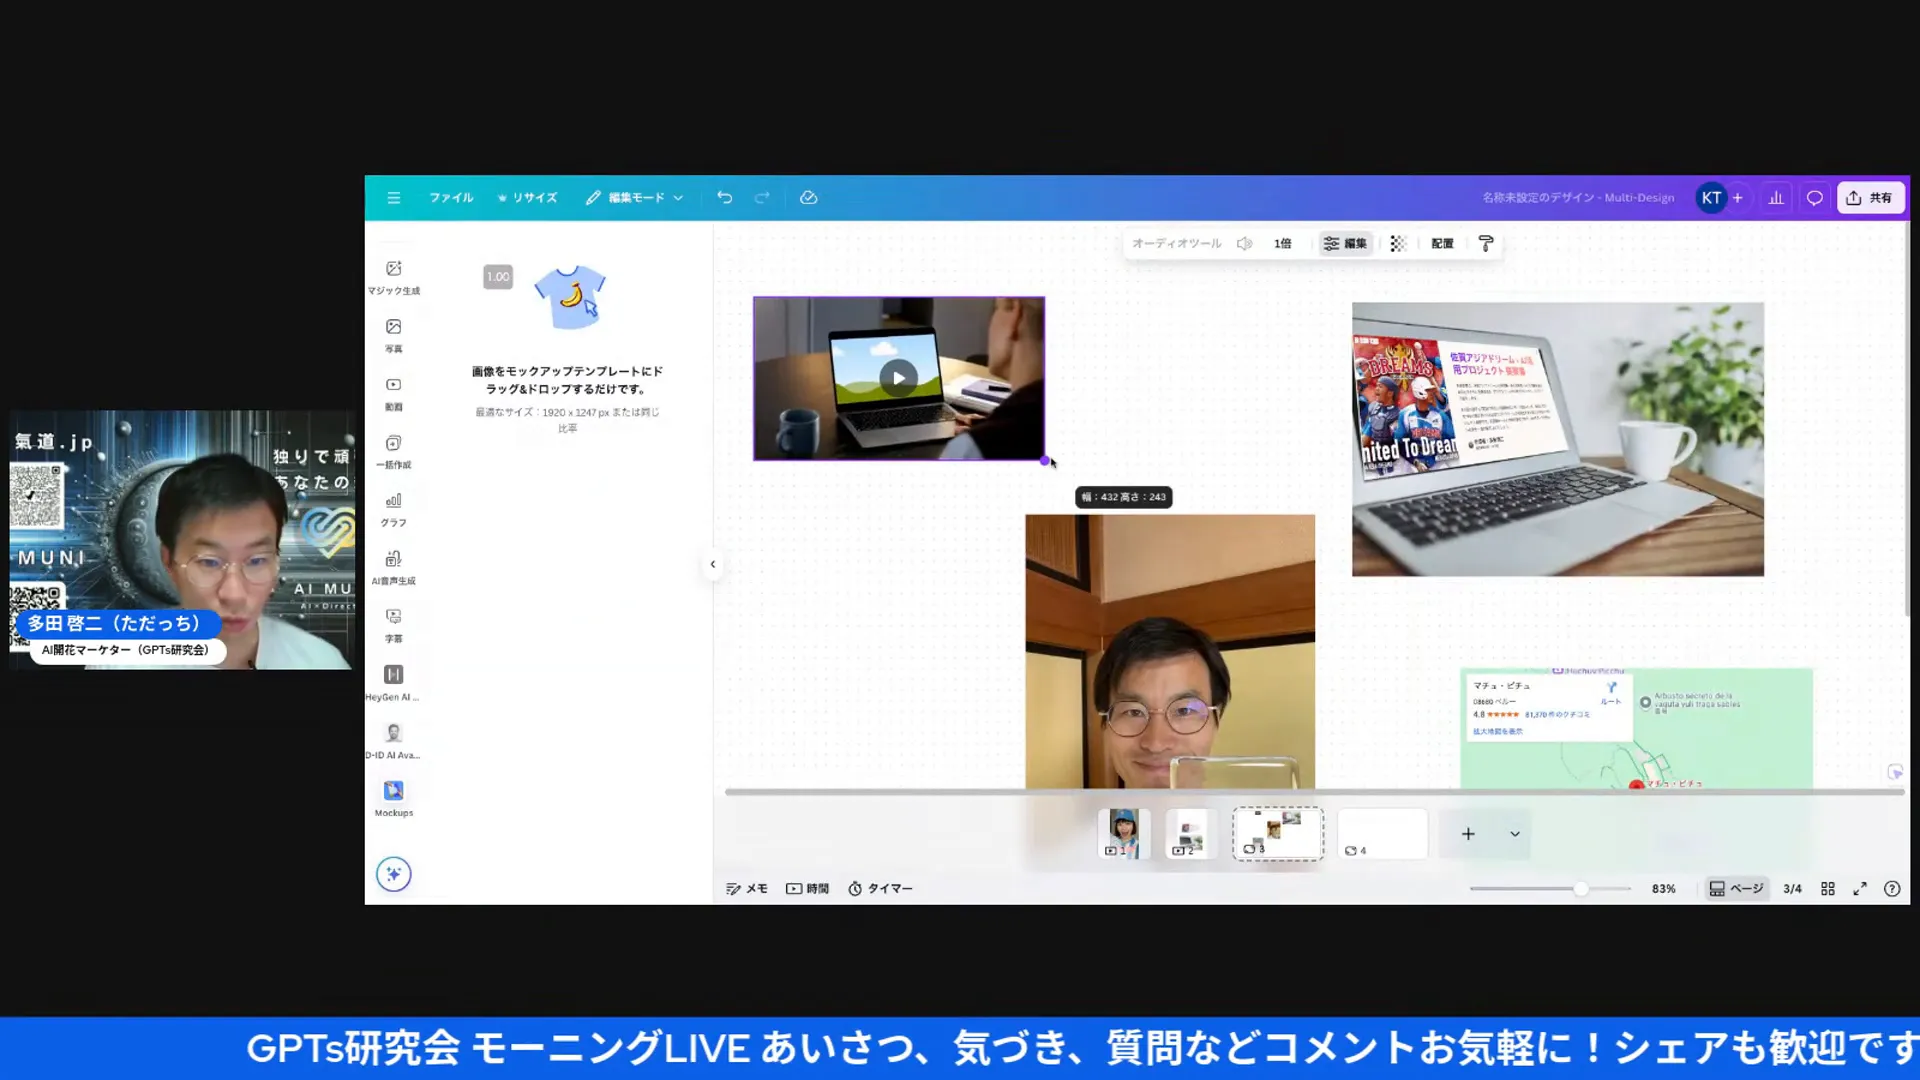This screenshot has height=1080, width=1920.
Task: Open the 配置 position toolbar item
Action: pos(1442,243)
